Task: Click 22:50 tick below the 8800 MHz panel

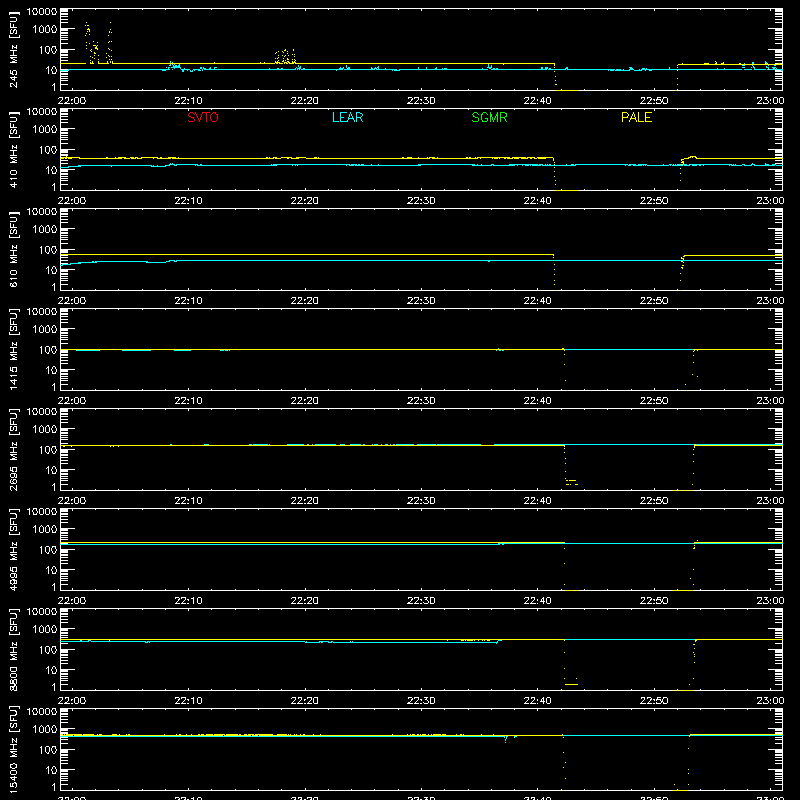Action: tap(654, 701)
